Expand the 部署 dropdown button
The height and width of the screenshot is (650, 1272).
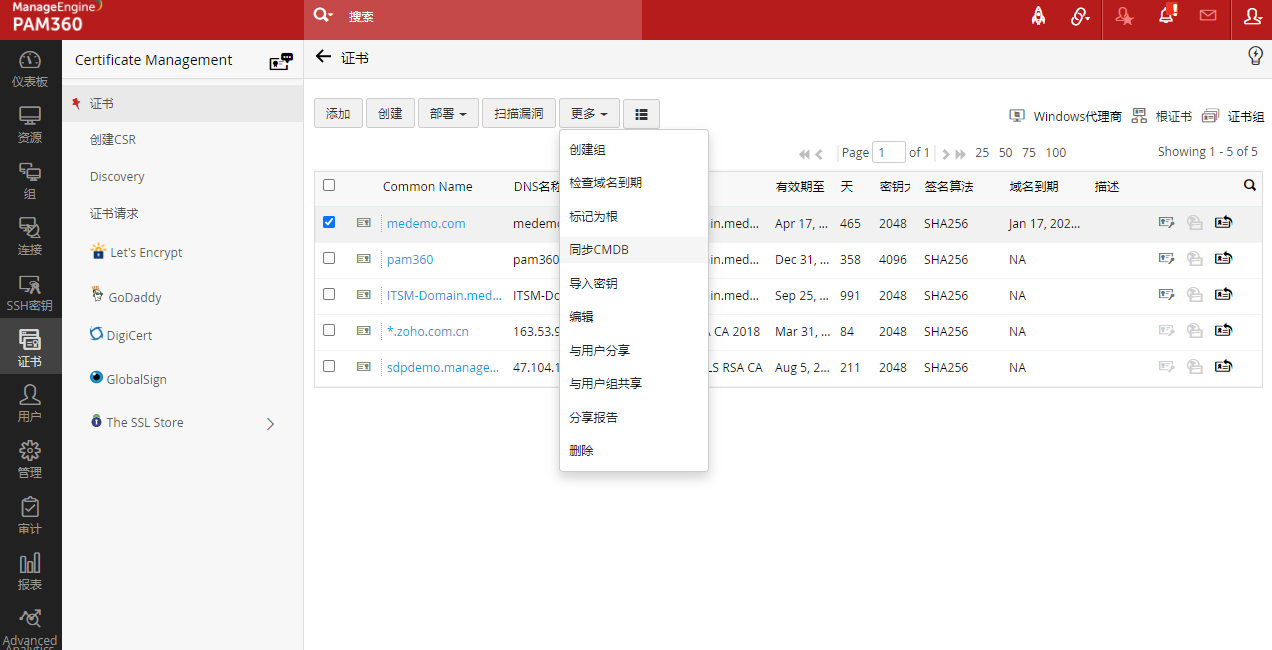[x=448, y=114]
